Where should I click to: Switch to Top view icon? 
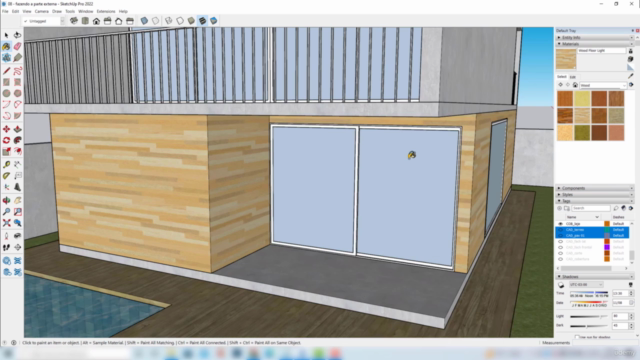(x=85, y=21)
